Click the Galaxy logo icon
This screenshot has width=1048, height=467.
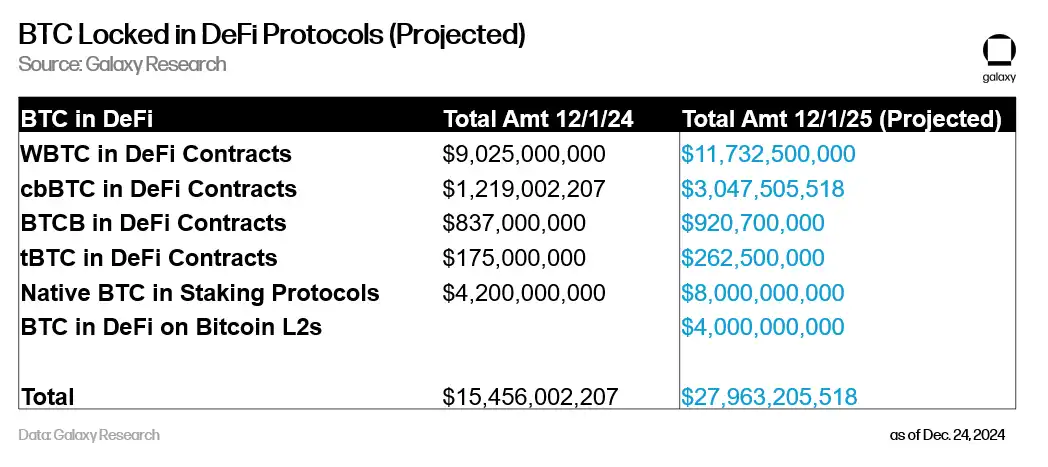click(1000, 51)
